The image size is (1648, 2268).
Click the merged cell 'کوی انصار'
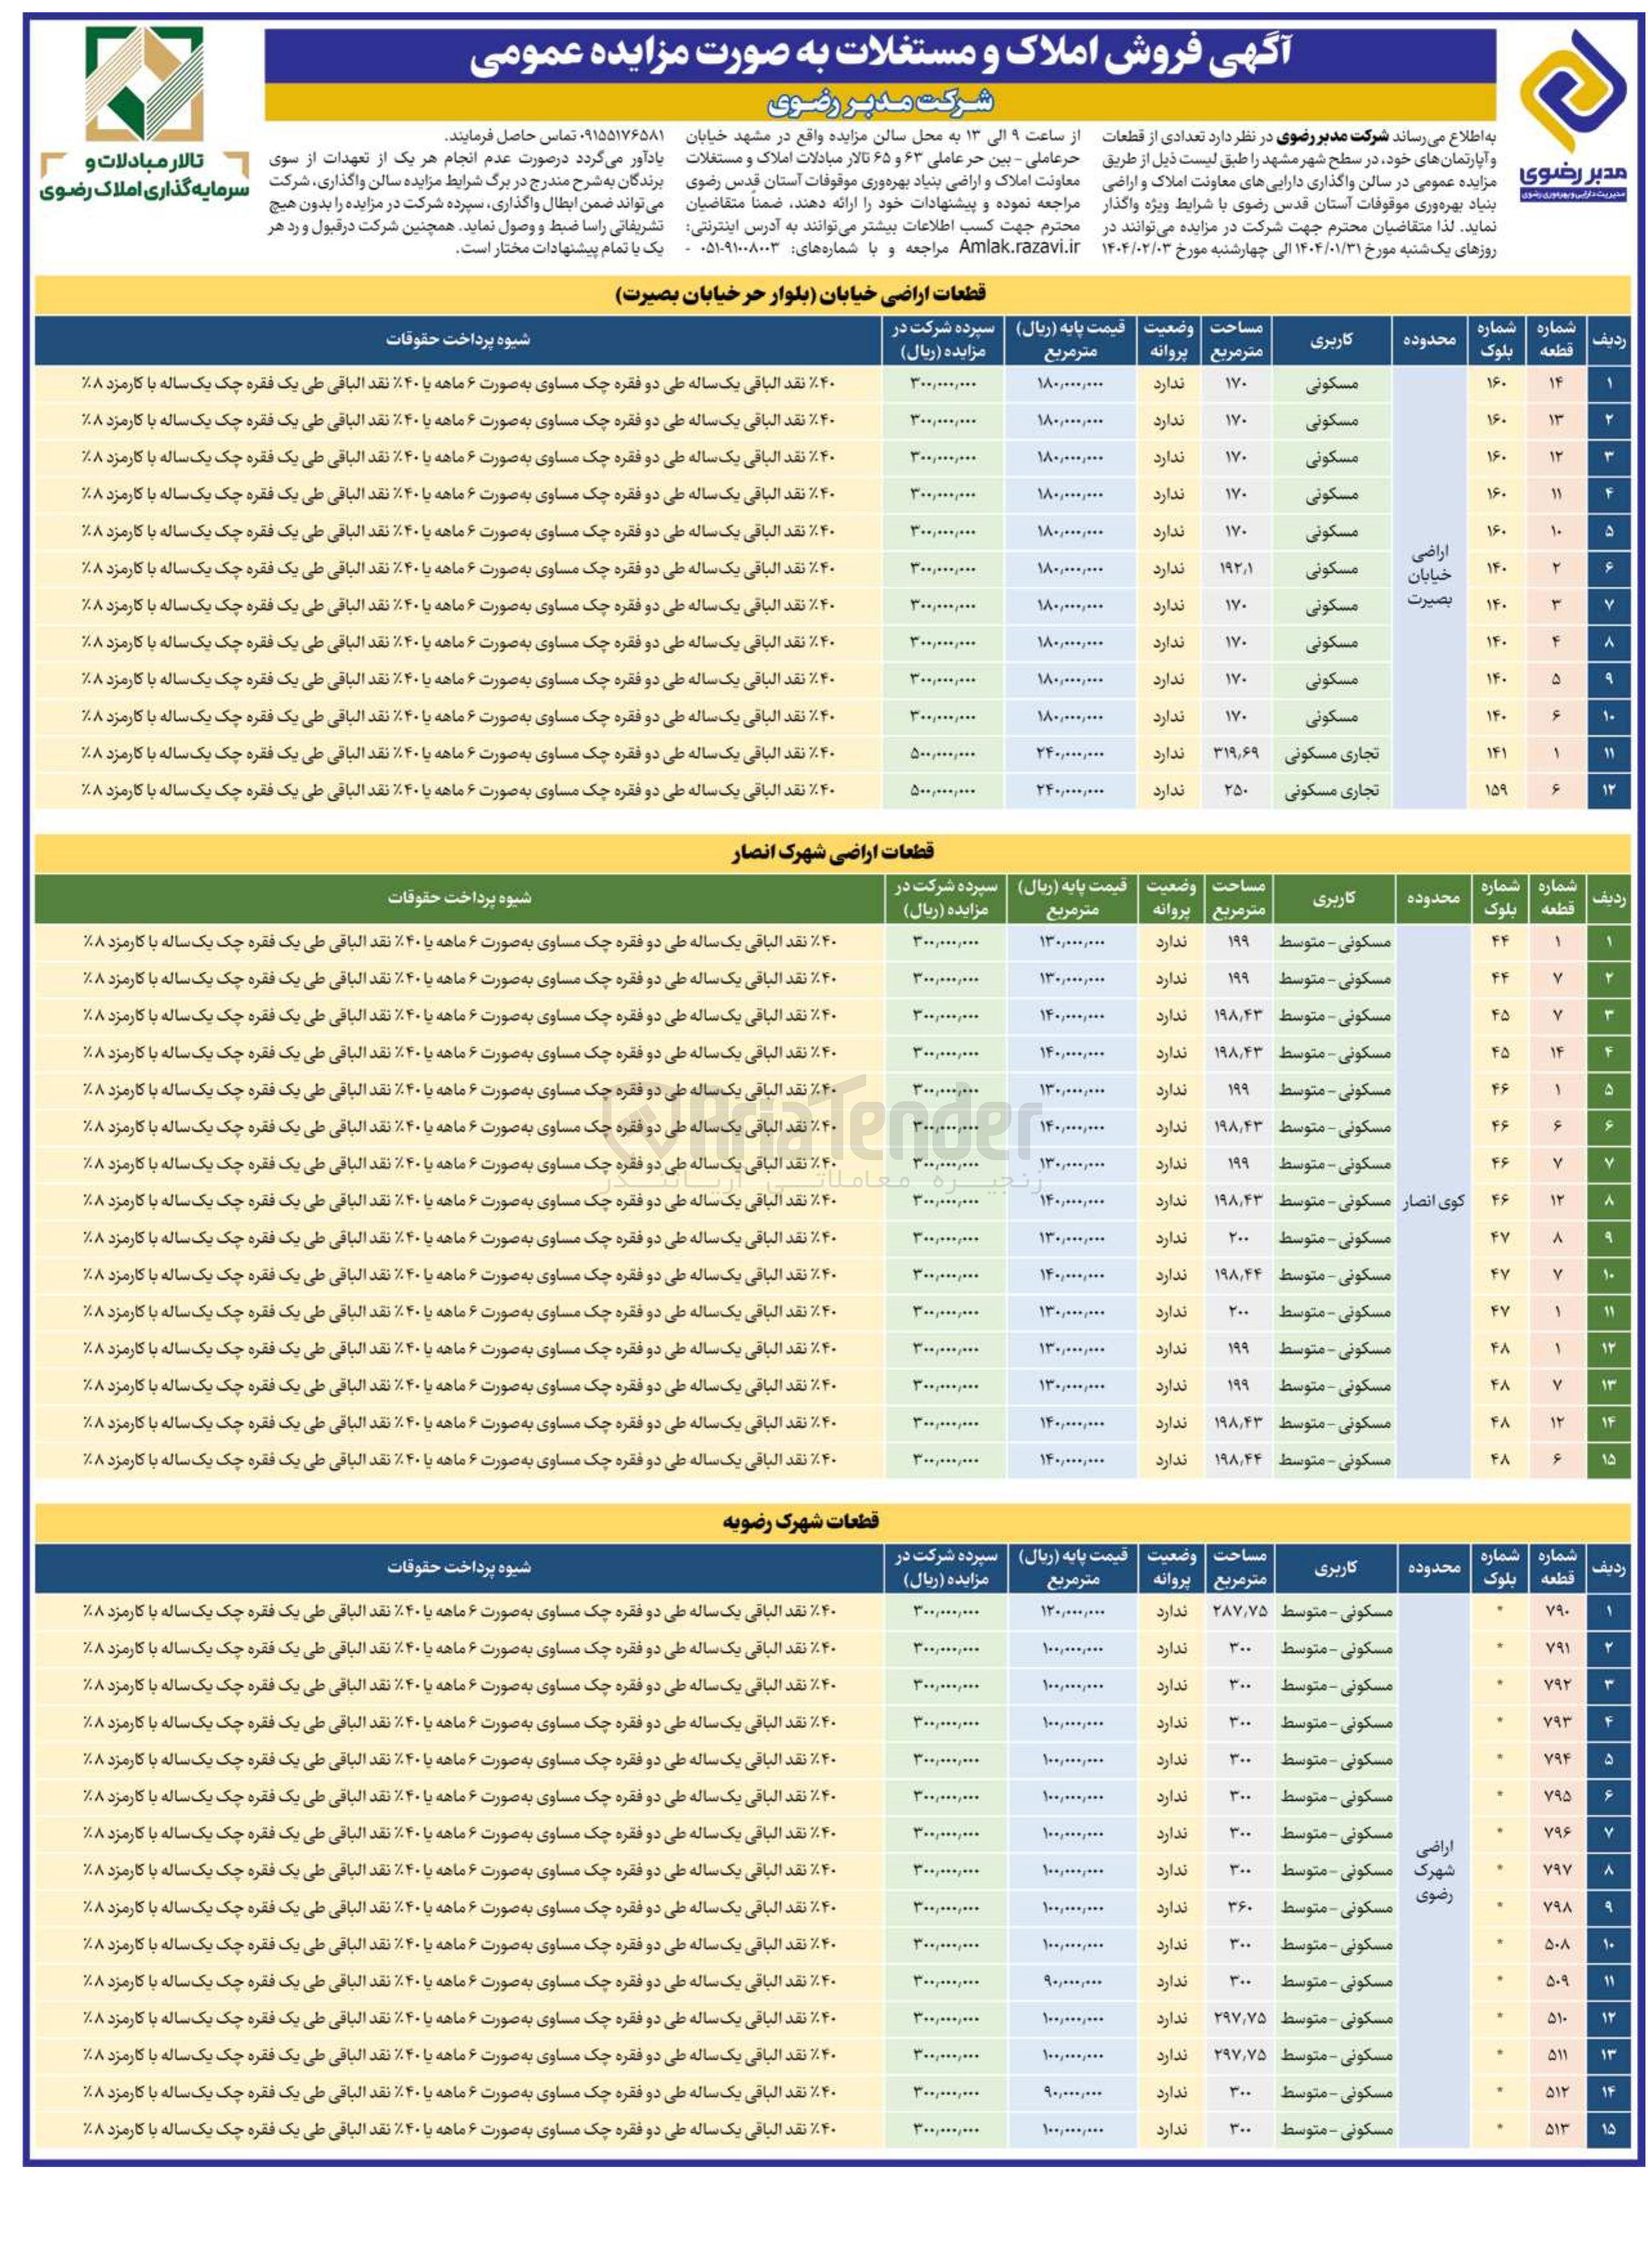point(1433,1202)
